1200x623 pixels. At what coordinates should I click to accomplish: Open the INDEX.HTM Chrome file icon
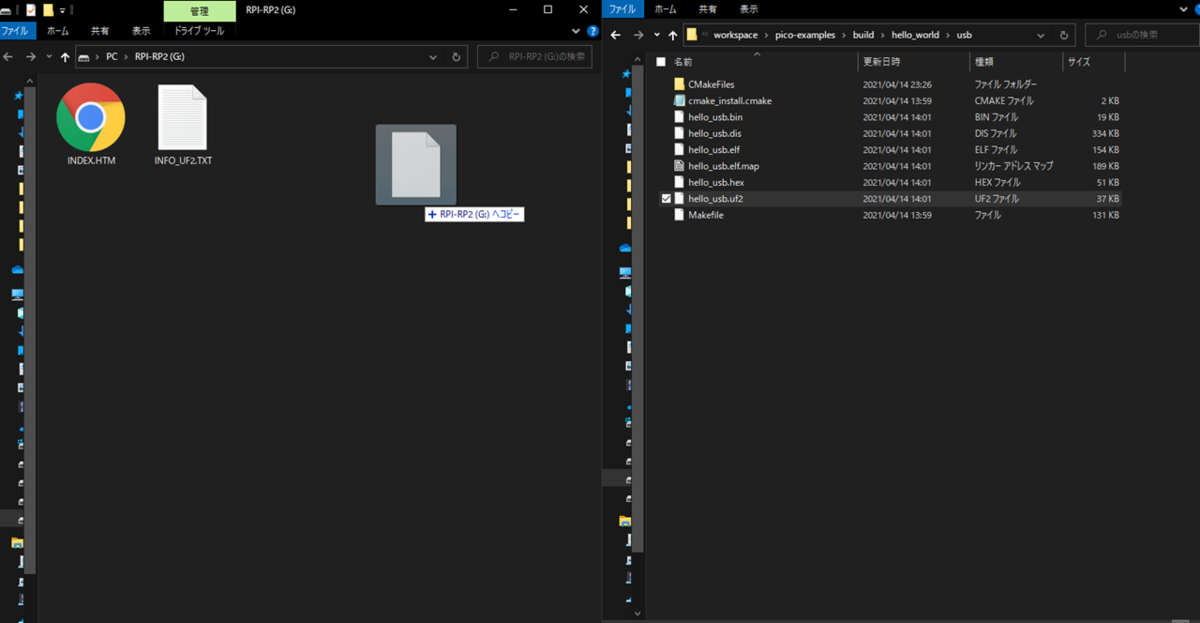point(91,117)
